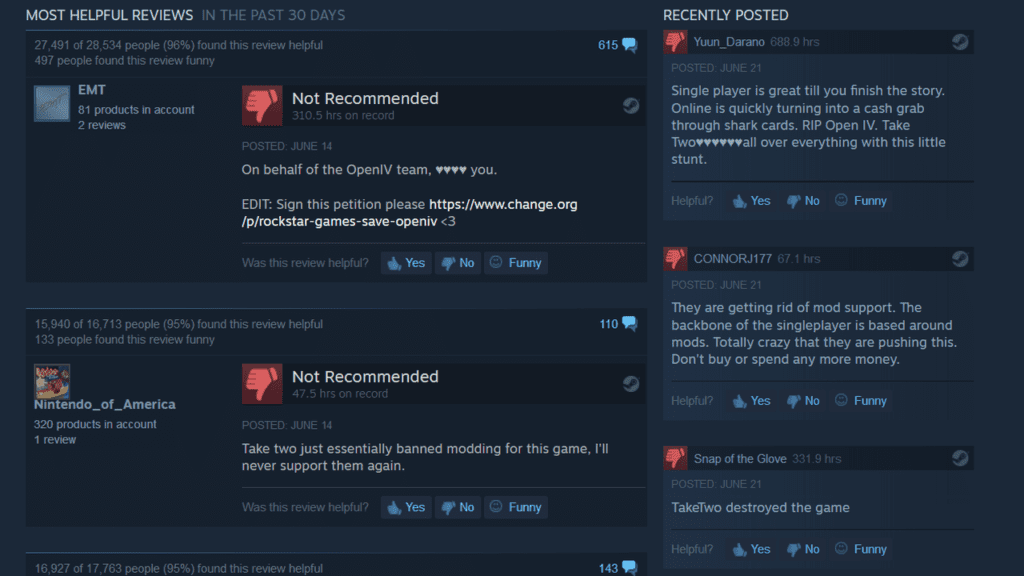Screen dimensions: 1024x576
Task: Open Yuun_Darano's profile name
Action: [729, 42]
